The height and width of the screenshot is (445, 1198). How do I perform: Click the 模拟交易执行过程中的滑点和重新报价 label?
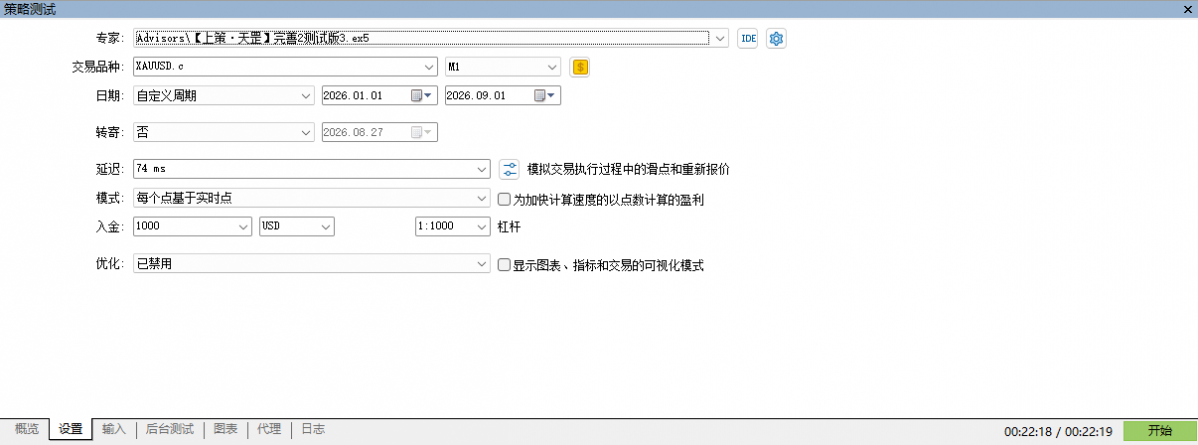(628, 168)
